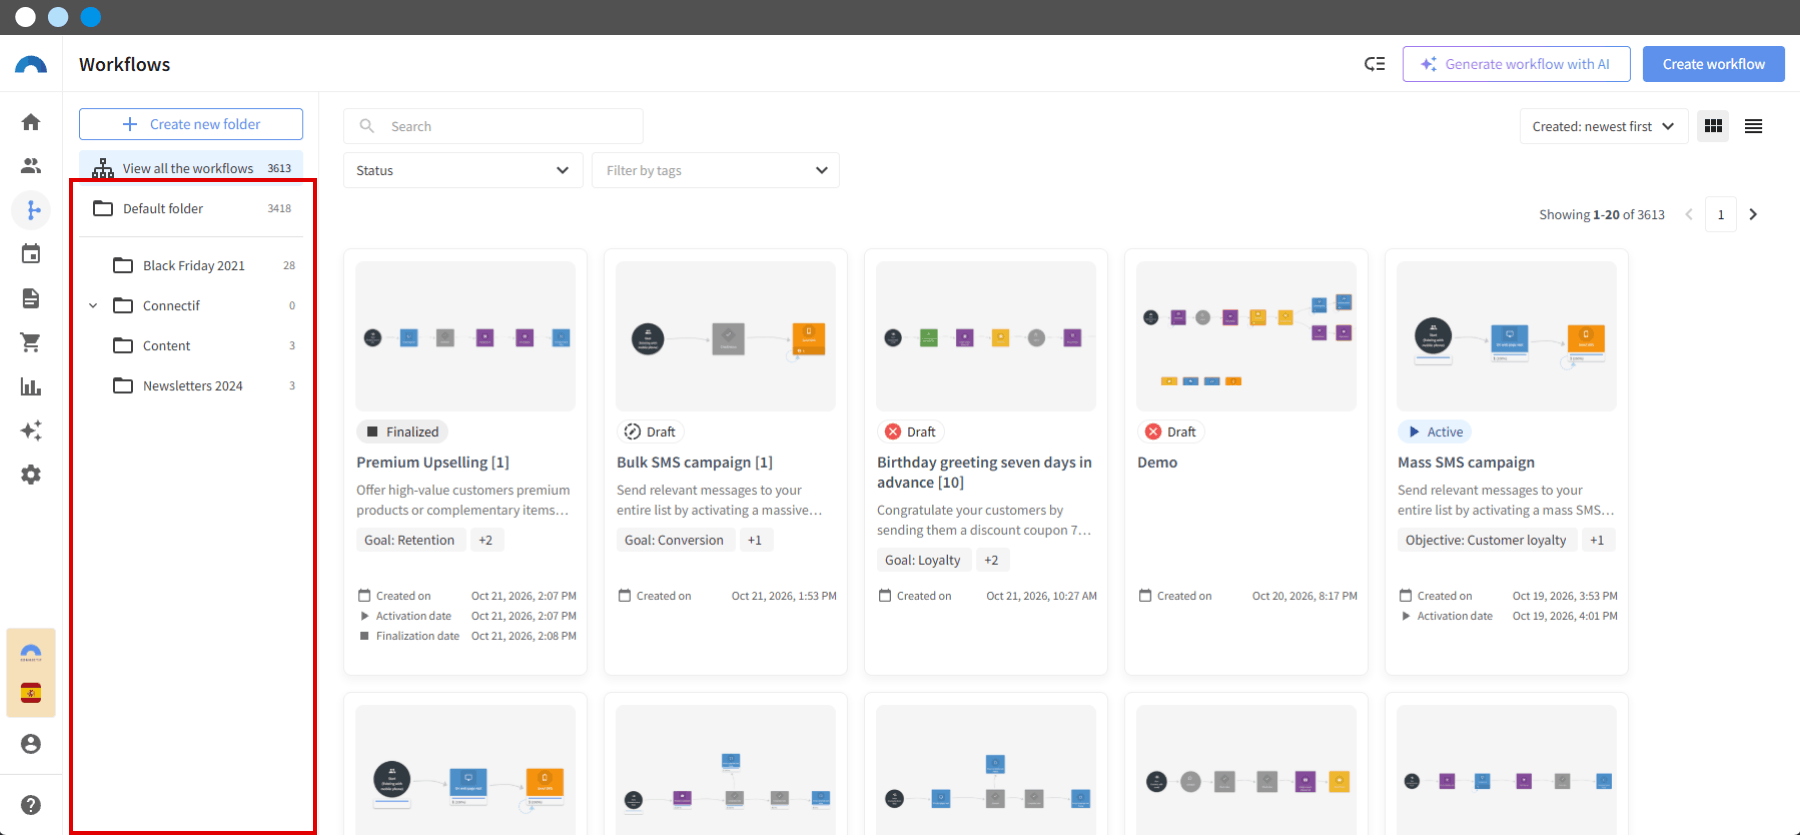Expand the Connectif folder chevron
Screen dimensions: 1800x835
tap(93, 306)
